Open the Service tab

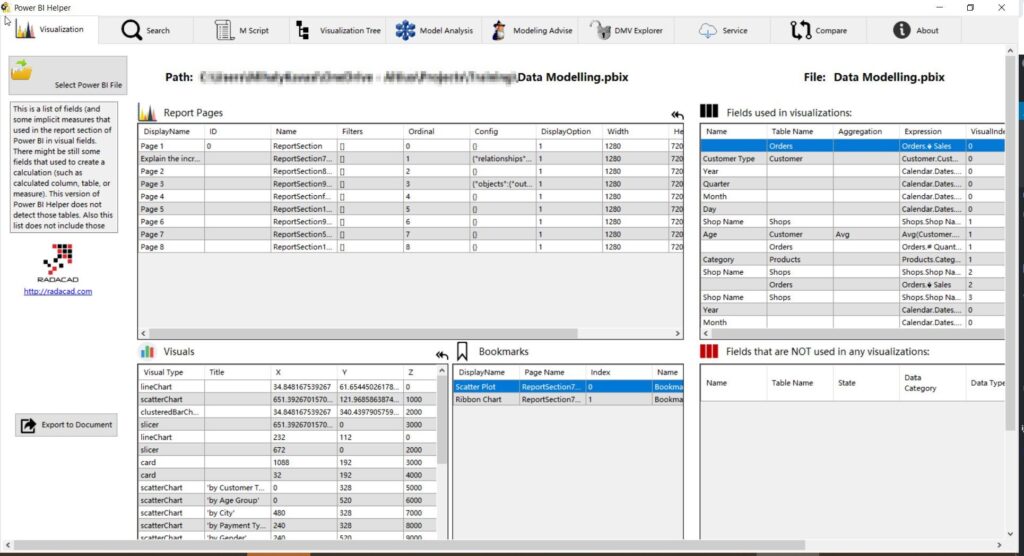click(x=723, y=30)
